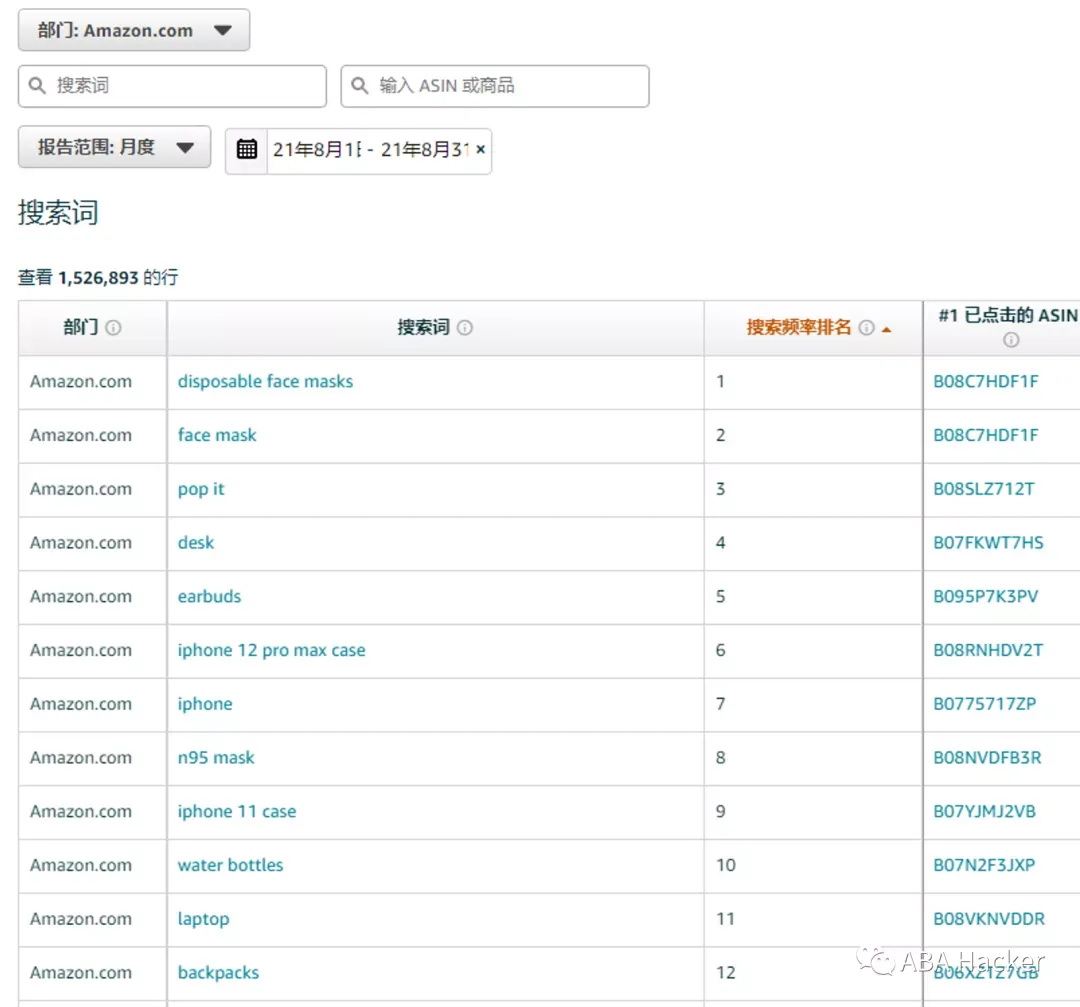This screenshot has height=1007, width=1080.
Task: Open the search term 'pop it'
Action: (x=201, y=489)
